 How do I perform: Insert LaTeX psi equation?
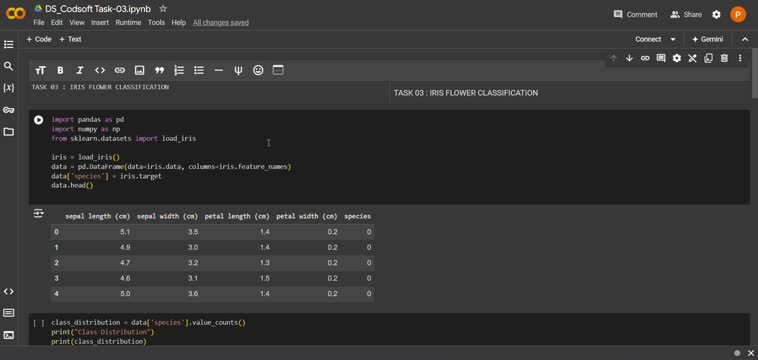pyautogui.click(x=238, y=71)
